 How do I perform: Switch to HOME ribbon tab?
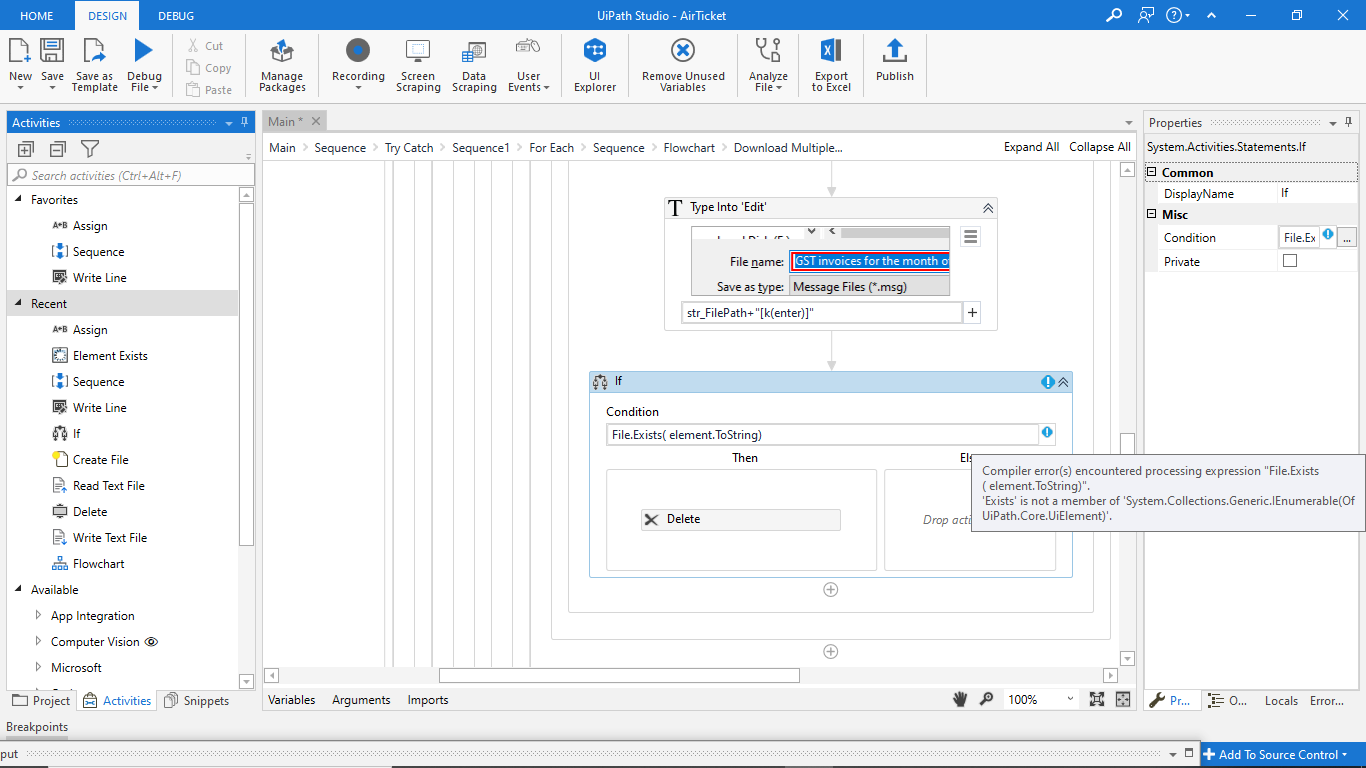pos(37,15)
